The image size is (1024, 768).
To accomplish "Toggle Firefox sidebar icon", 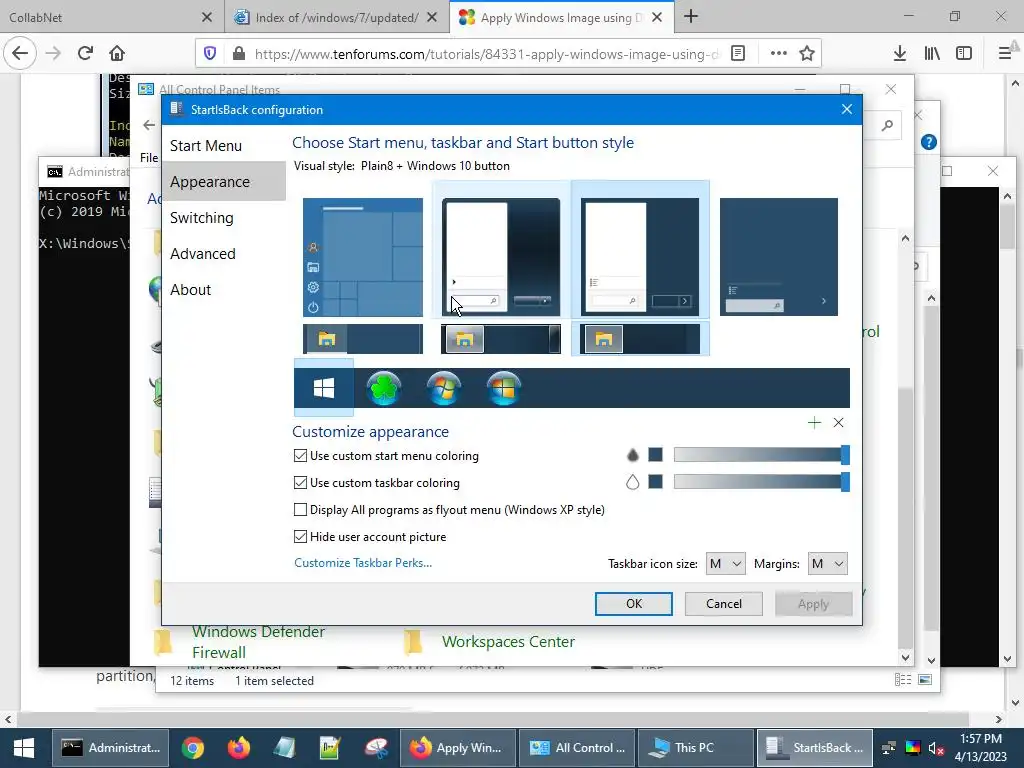I will coord(964,53).
